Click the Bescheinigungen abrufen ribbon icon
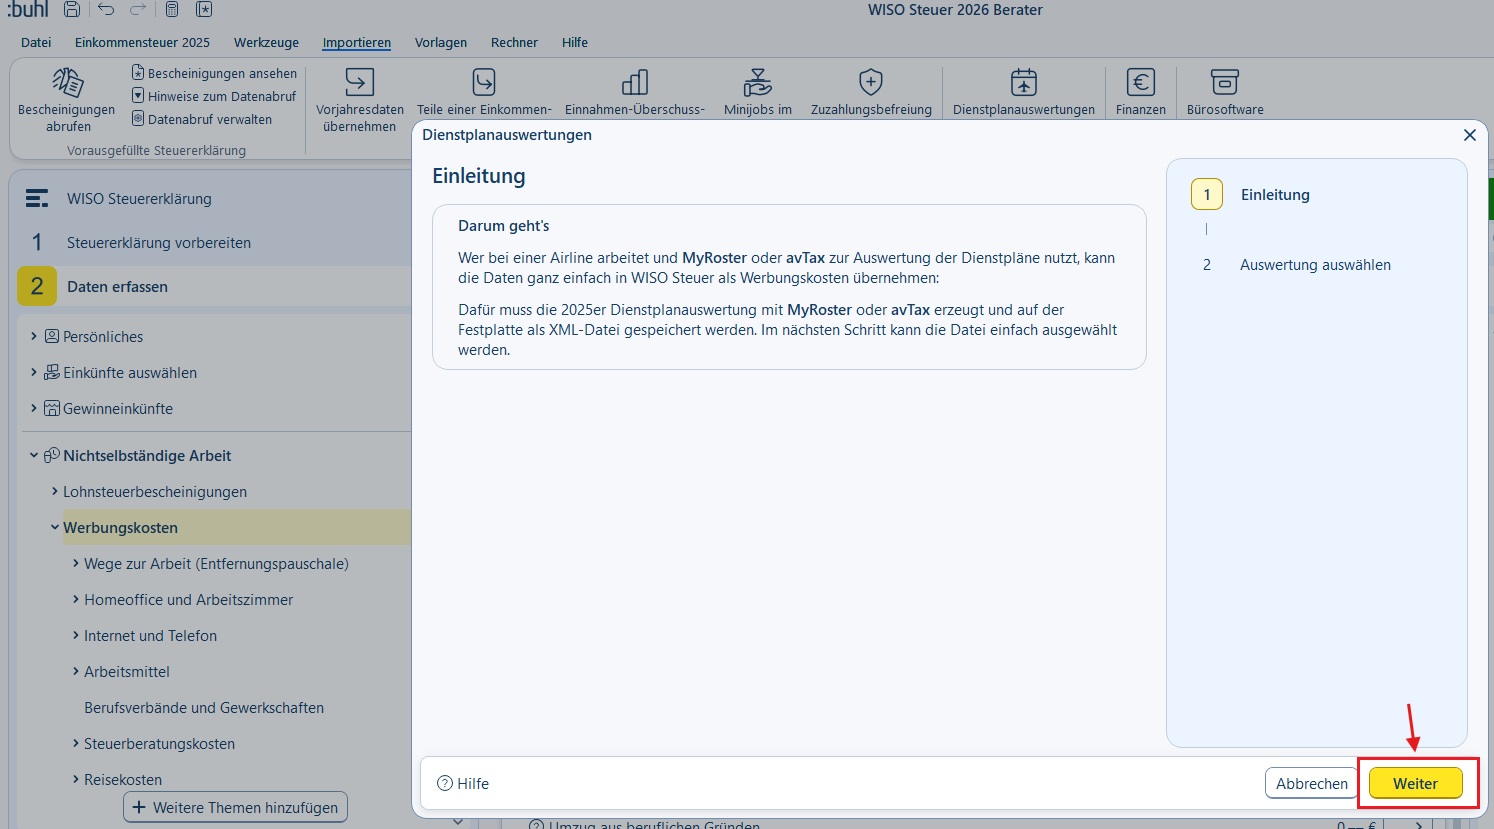 (x=68, y=83)
